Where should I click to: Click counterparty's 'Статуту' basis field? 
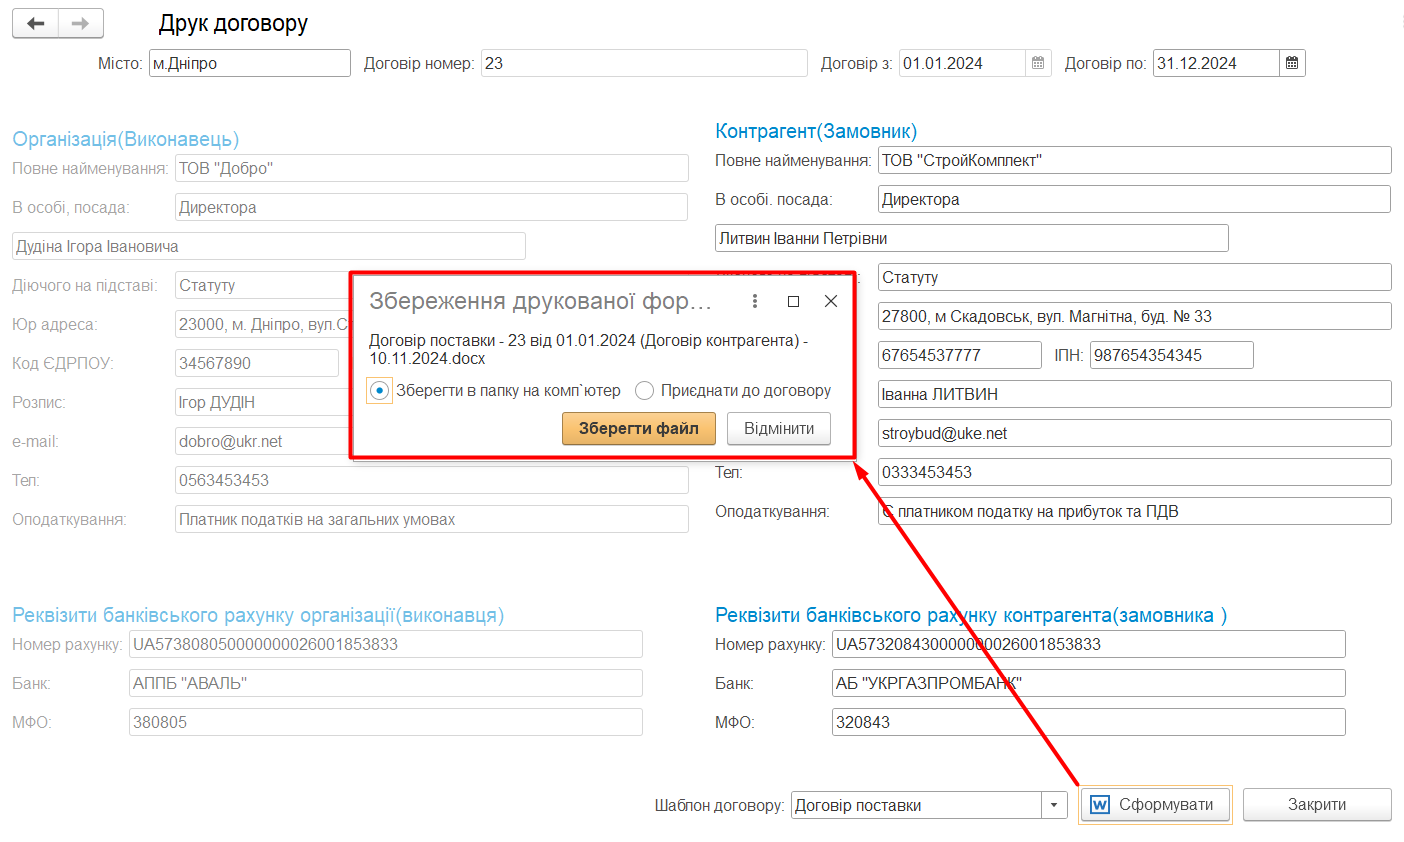pos(1135,277)
